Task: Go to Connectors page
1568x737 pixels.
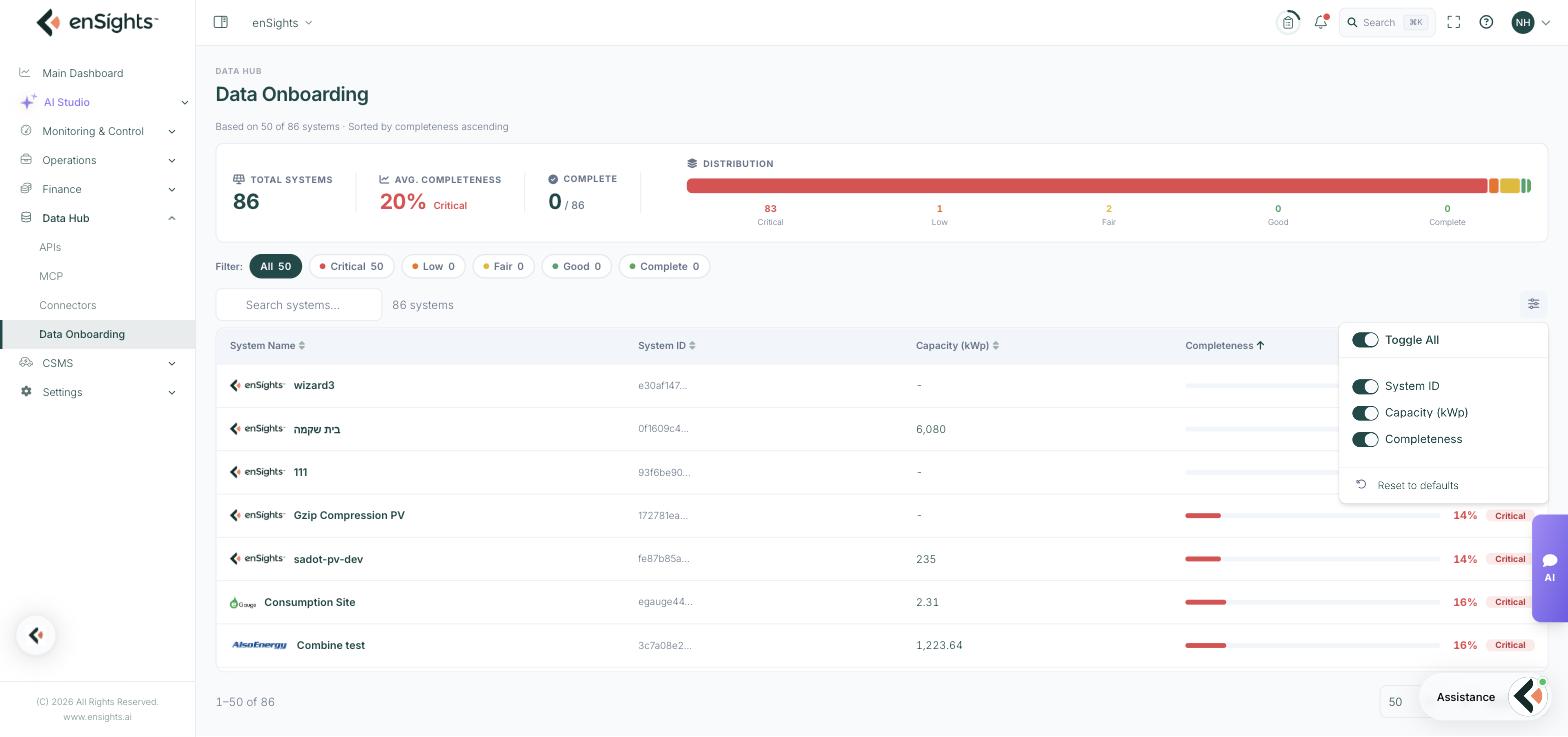Action: (x=68, y=305)
